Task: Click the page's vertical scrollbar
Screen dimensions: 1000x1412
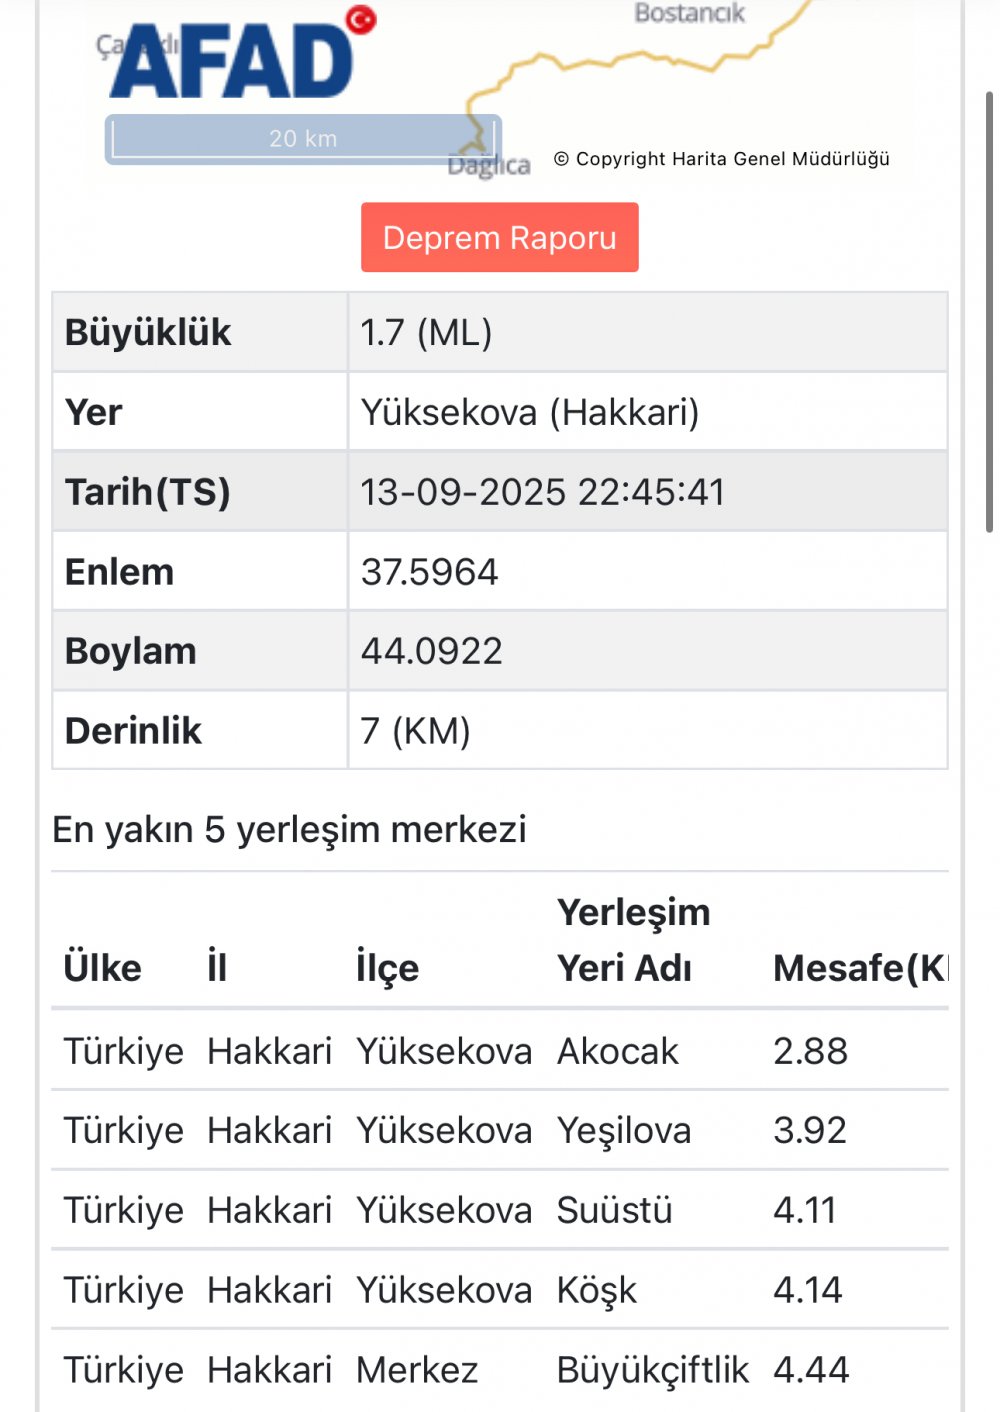Action: [990, 310]
